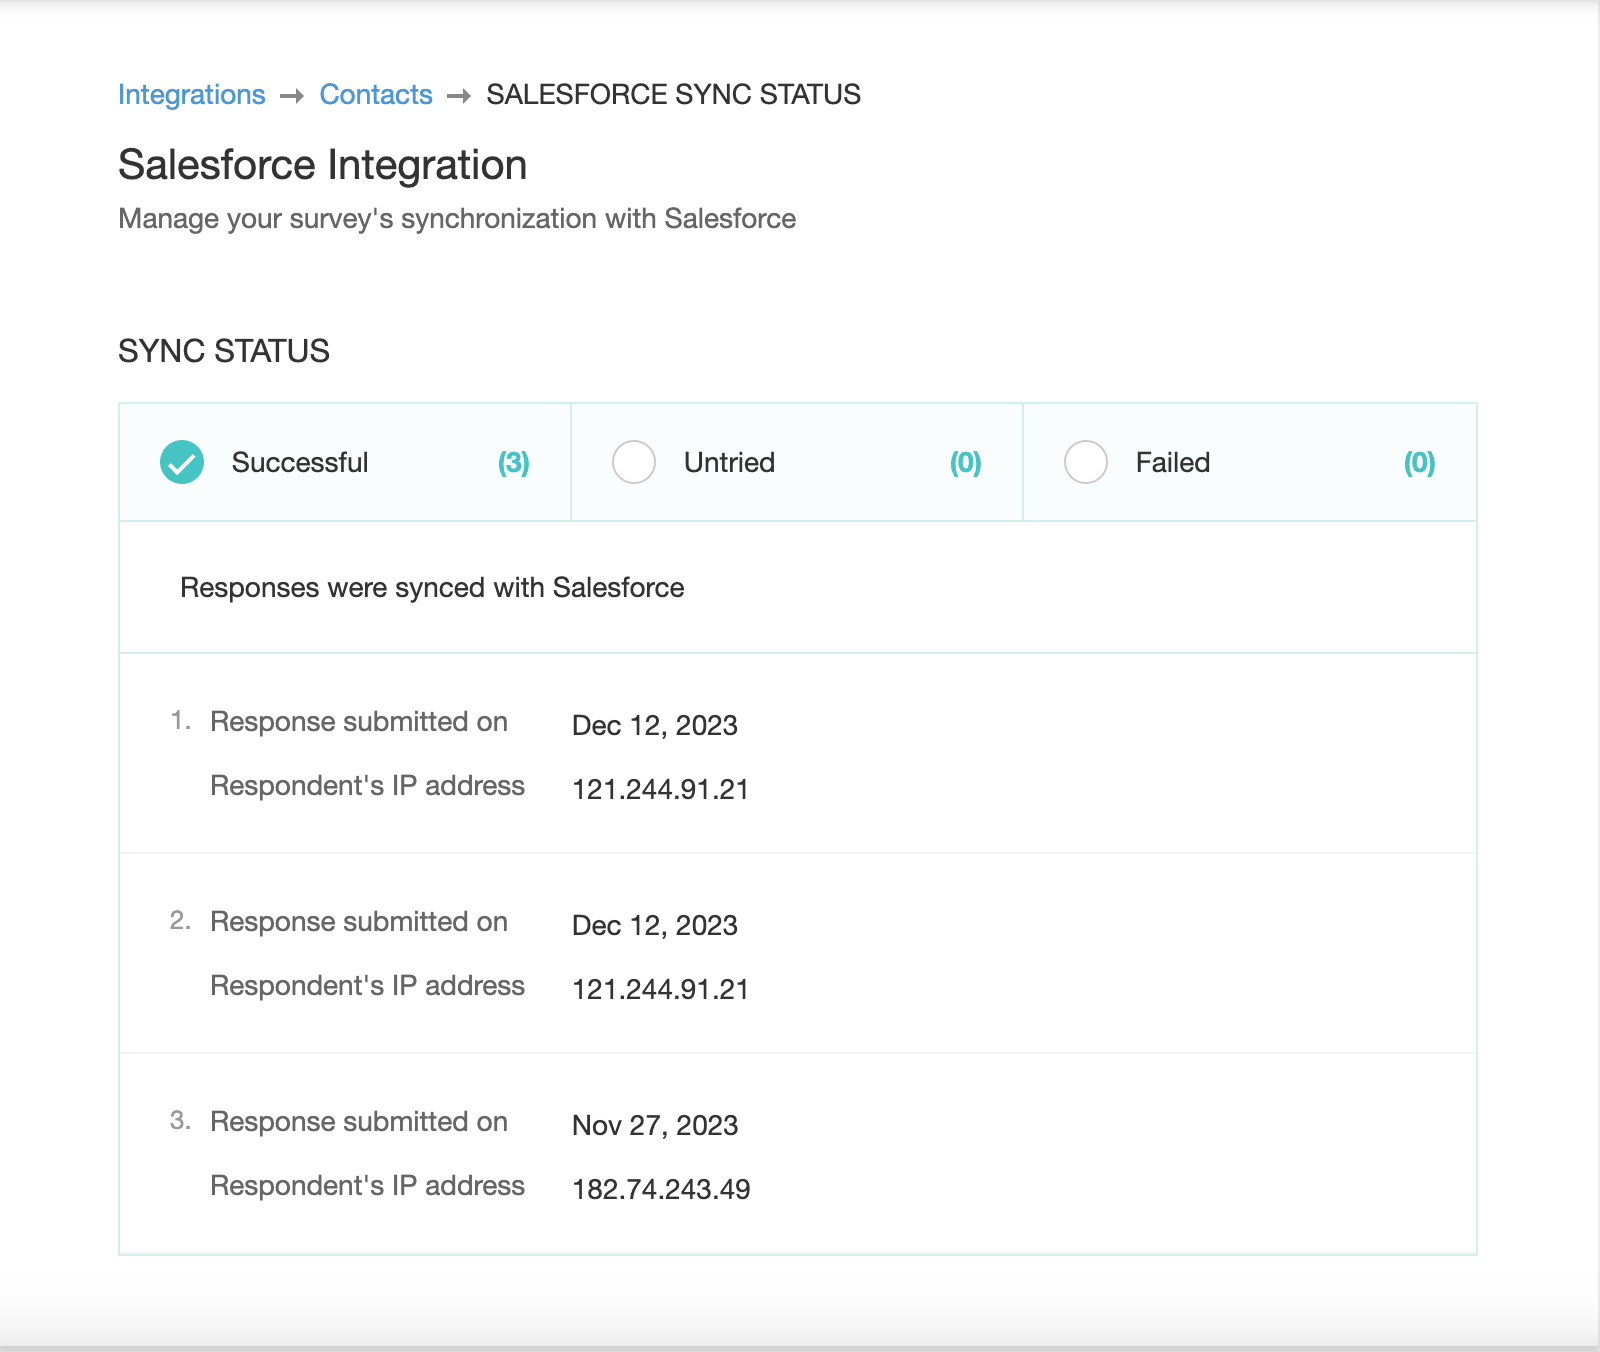Click the second response's IP 121.244.91.21
The image size is (1600, 1352).
click(660, 990)
